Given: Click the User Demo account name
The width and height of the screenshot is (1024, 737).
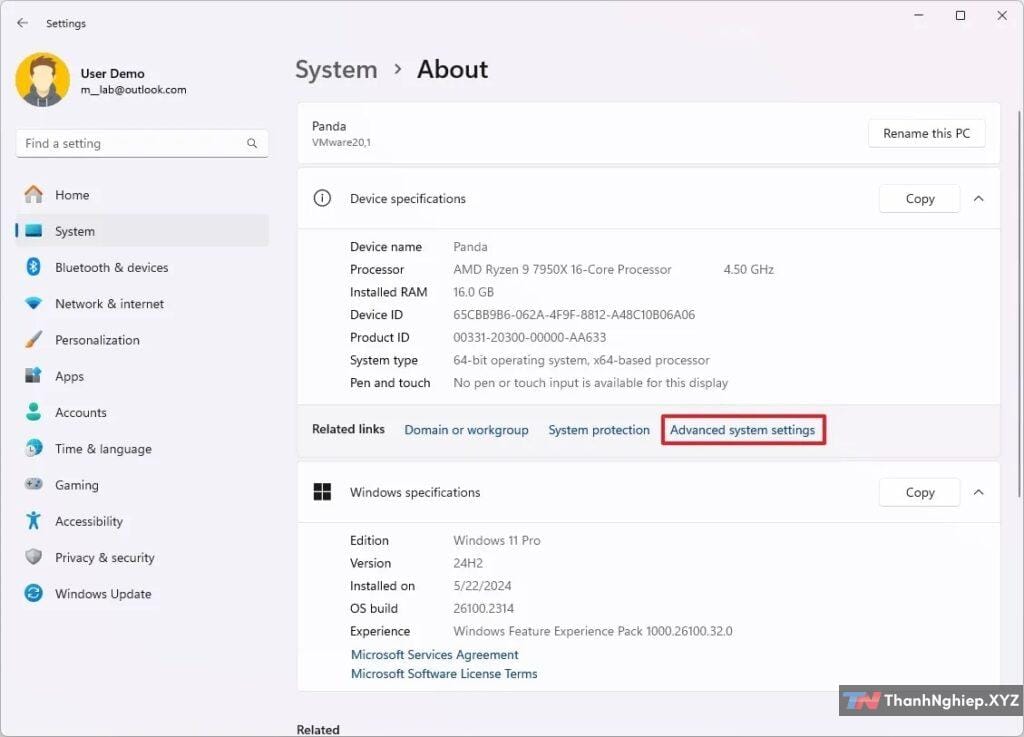Looking at the screenshot, I should 112,73.
